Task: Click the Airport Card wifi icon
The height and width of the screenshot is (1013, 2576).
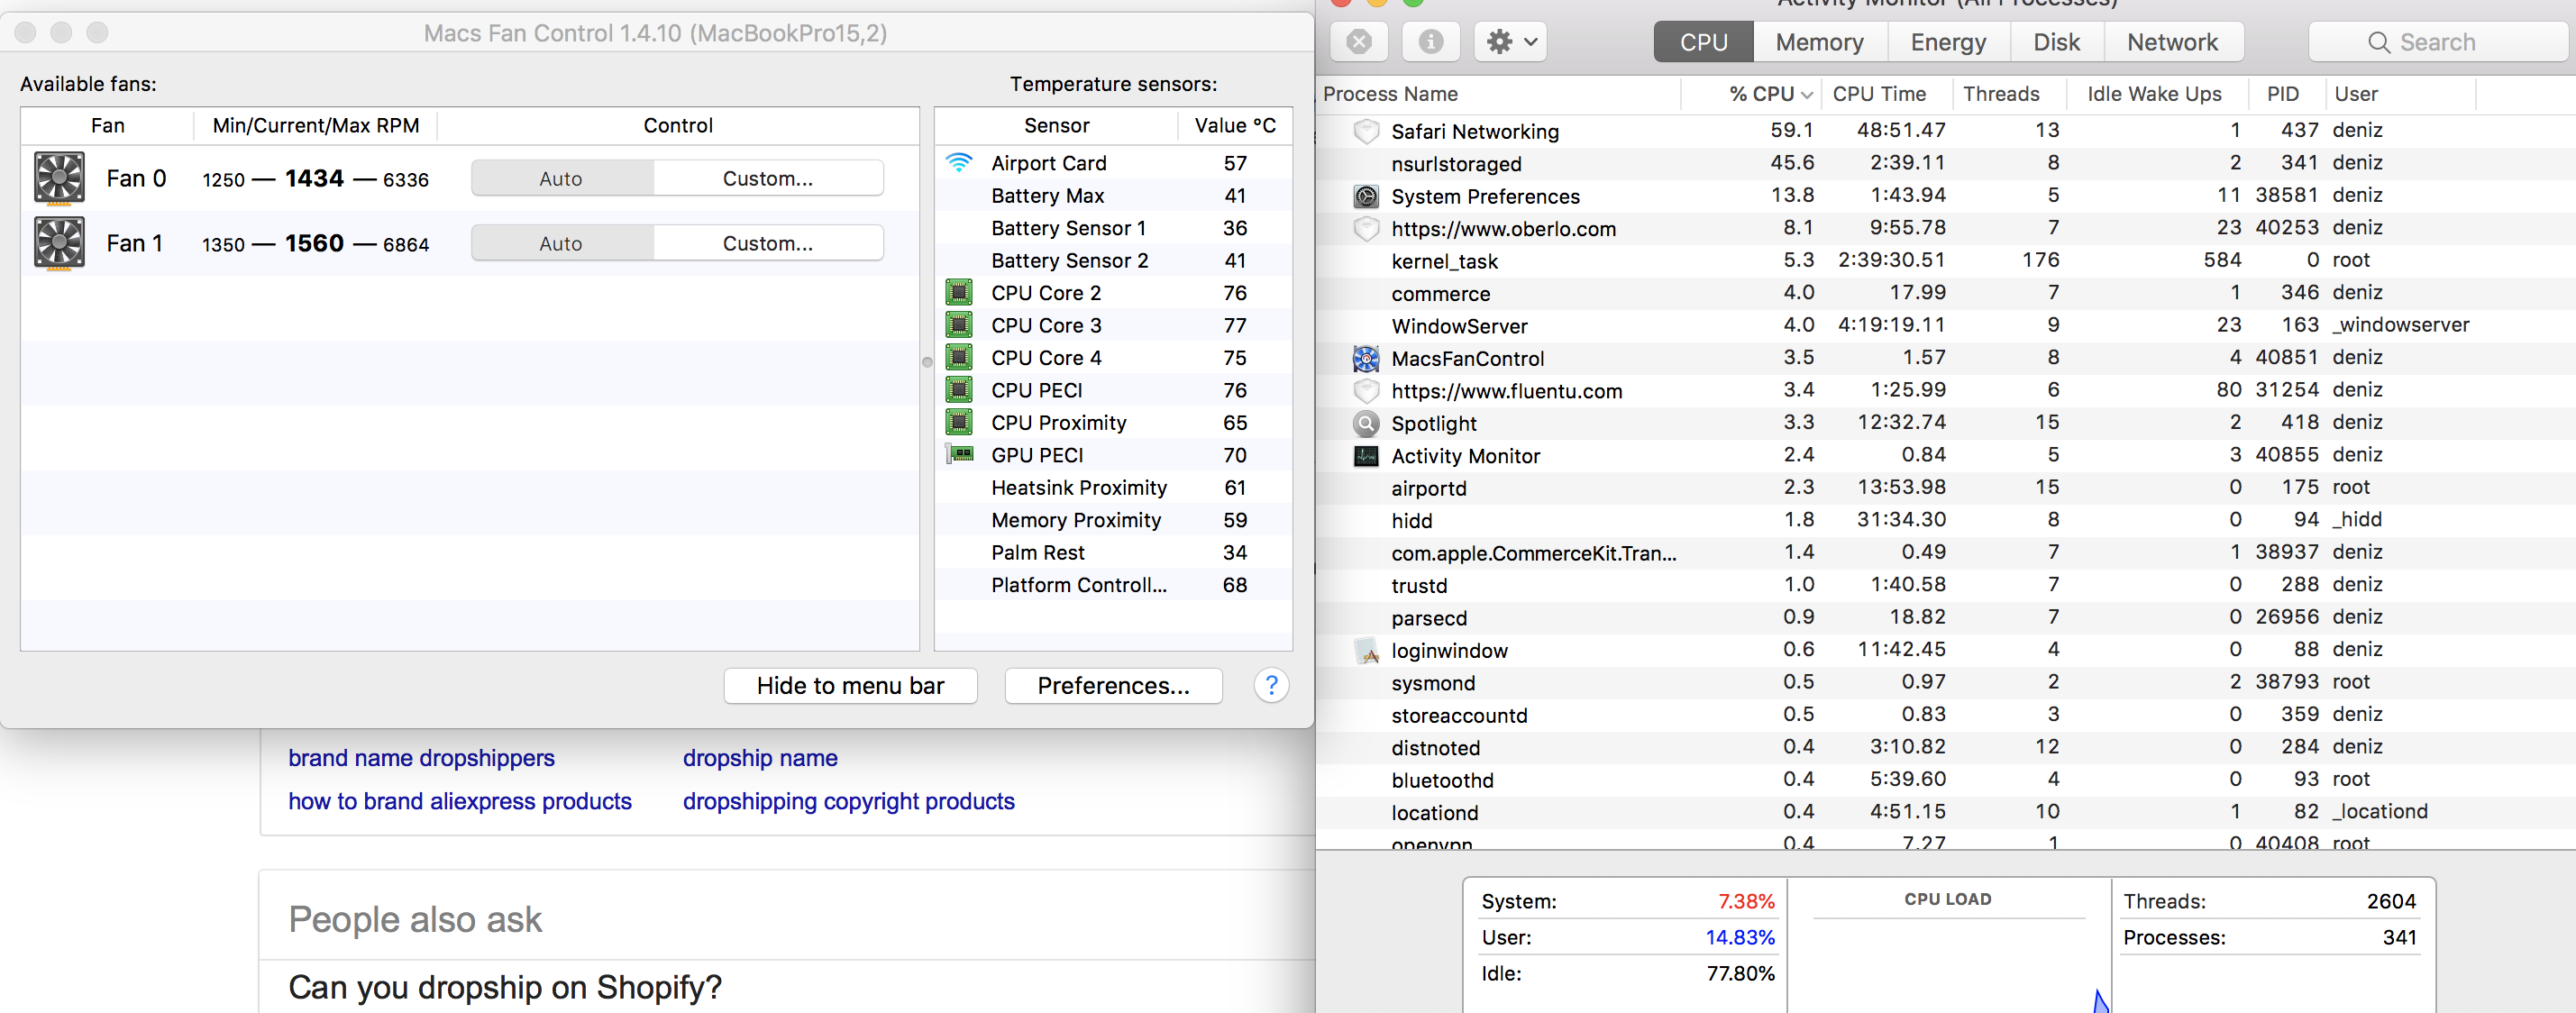Action: [x=959, y=163]
